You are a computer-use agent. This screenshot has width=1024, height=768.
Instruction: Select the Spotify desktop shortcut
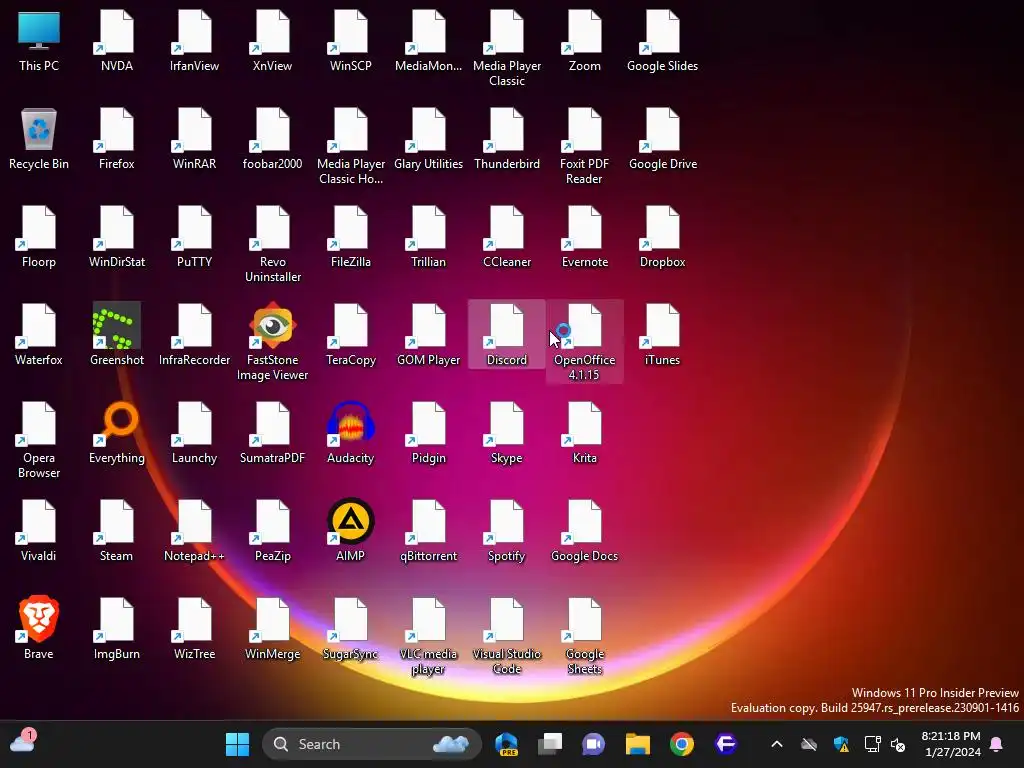[507, 531]
